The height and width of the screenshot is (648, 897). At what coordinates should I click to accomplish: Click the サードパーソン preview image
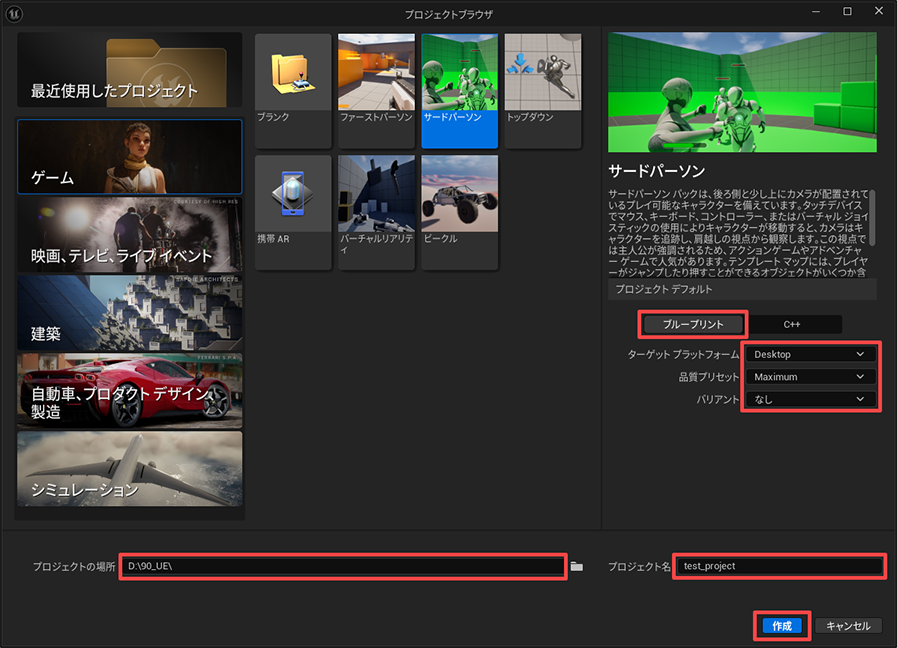(x=742, y=92)
